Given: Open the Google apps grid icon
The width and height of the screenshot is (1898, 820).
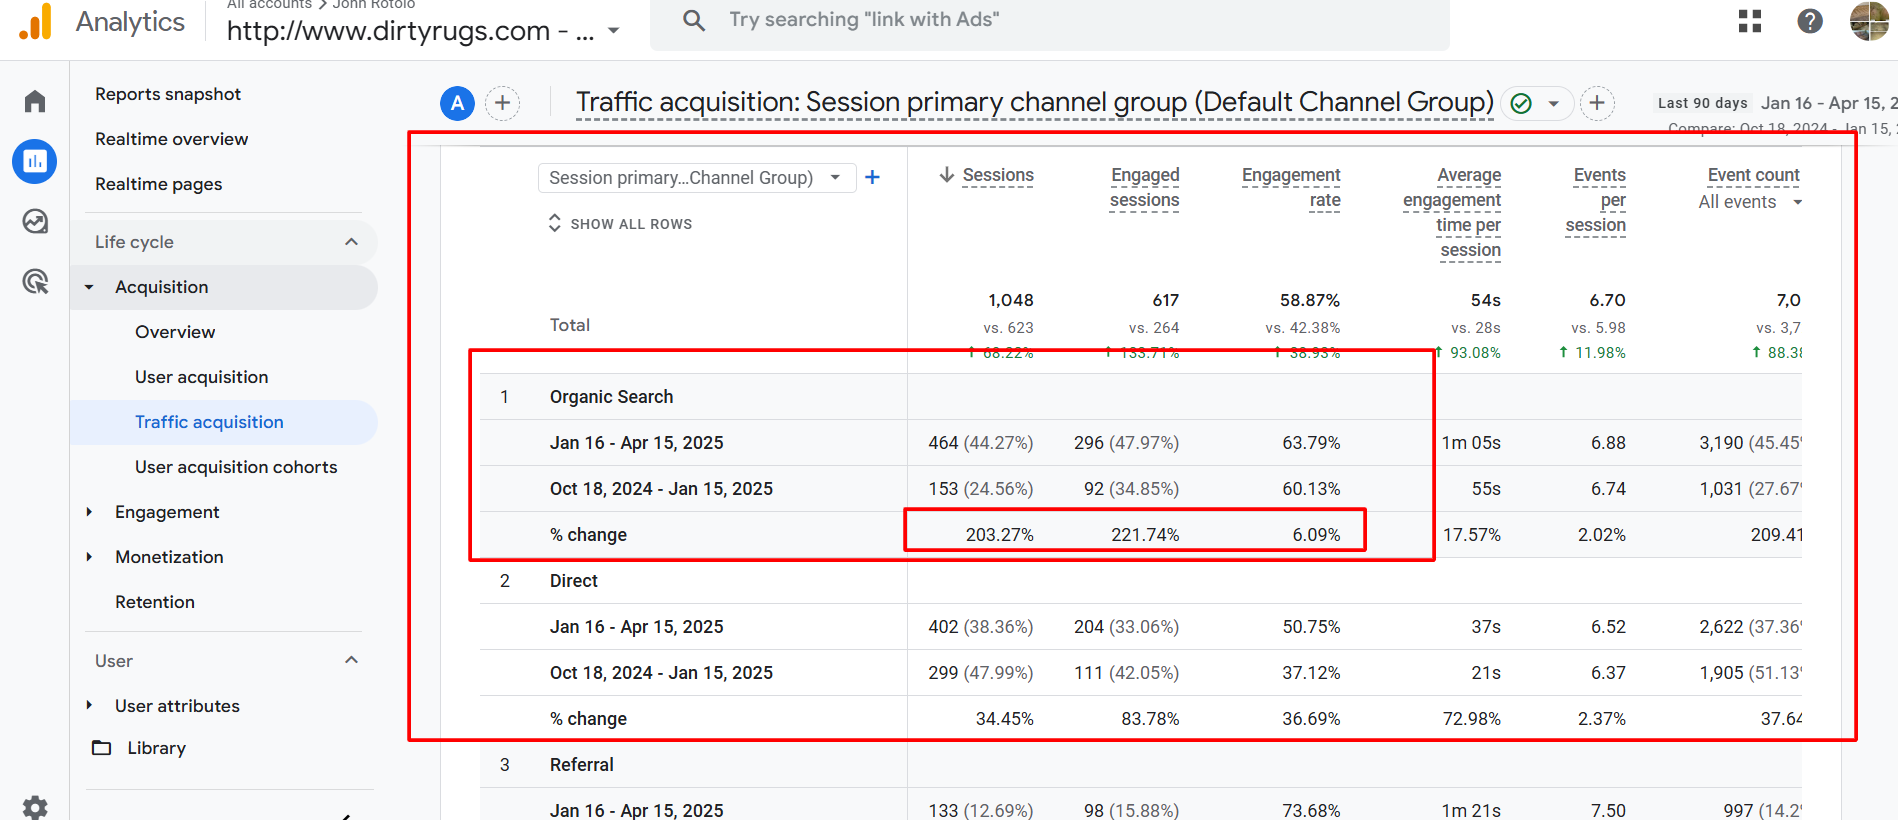Looking at the screenshot, I should [1750, 21].
